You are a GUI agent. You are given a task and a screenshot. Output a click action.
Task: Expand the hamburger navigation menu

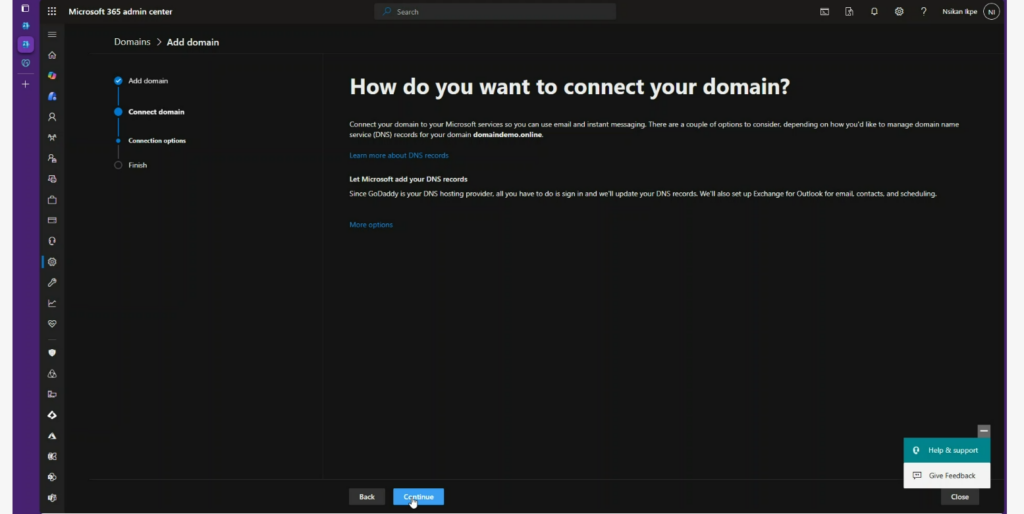[x=52, y=35]
